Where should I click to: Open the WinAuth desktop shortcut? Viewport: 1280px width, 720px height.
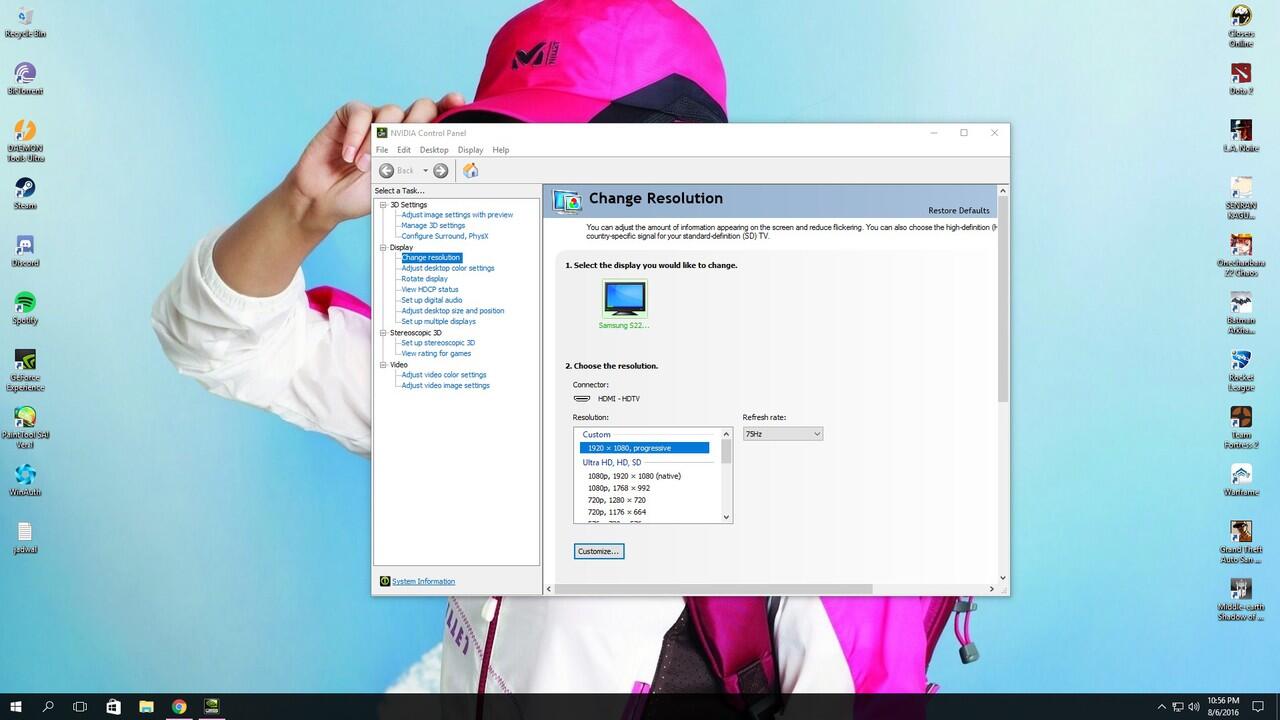[25, 479]
